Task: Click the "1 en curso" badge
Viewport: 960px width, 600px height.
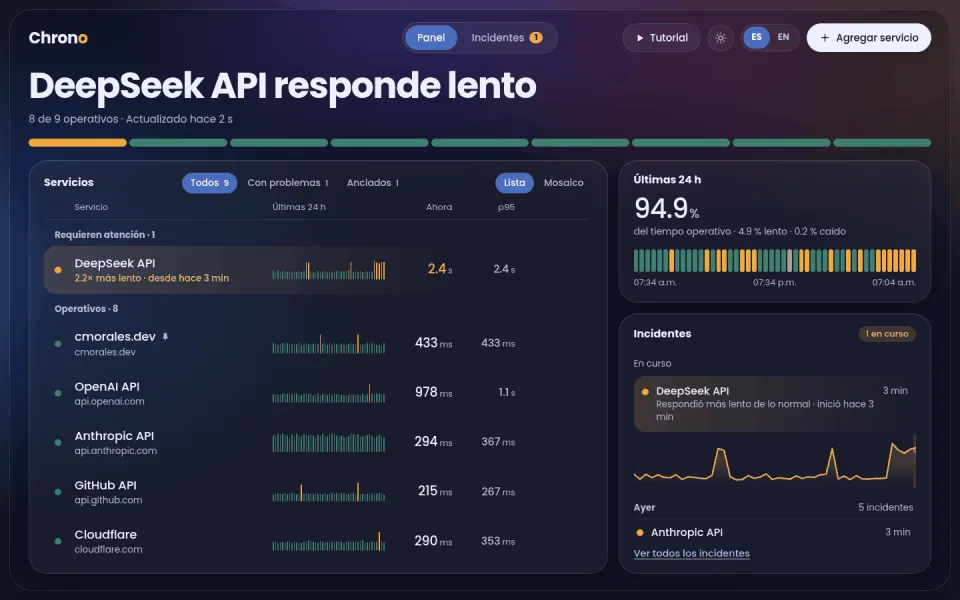Action: tap(887, 334)
